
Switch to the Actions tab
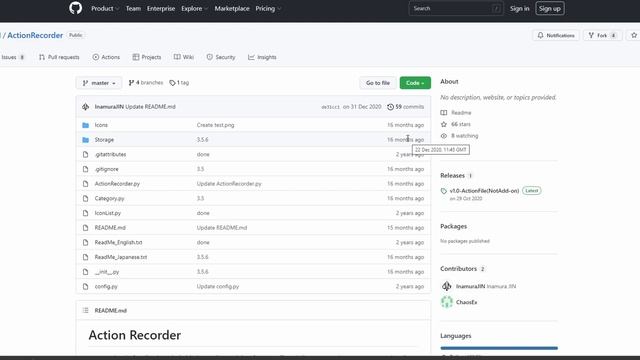click(106, 57)
